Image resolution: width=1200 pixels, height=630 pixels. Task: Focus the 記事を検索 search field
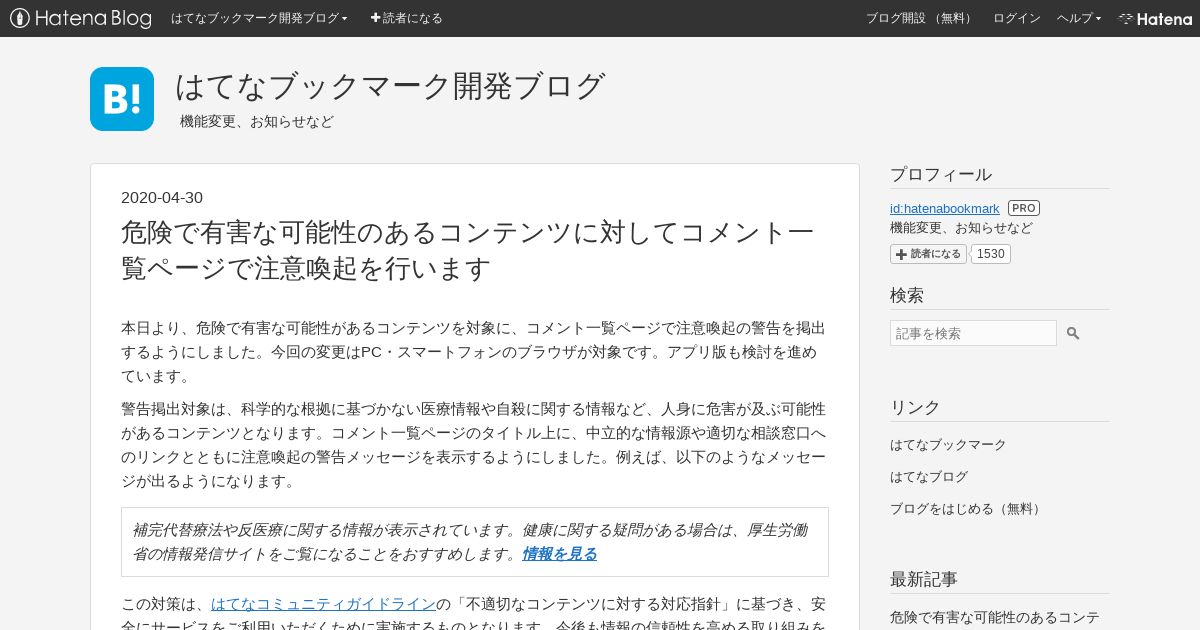[973, 333]
